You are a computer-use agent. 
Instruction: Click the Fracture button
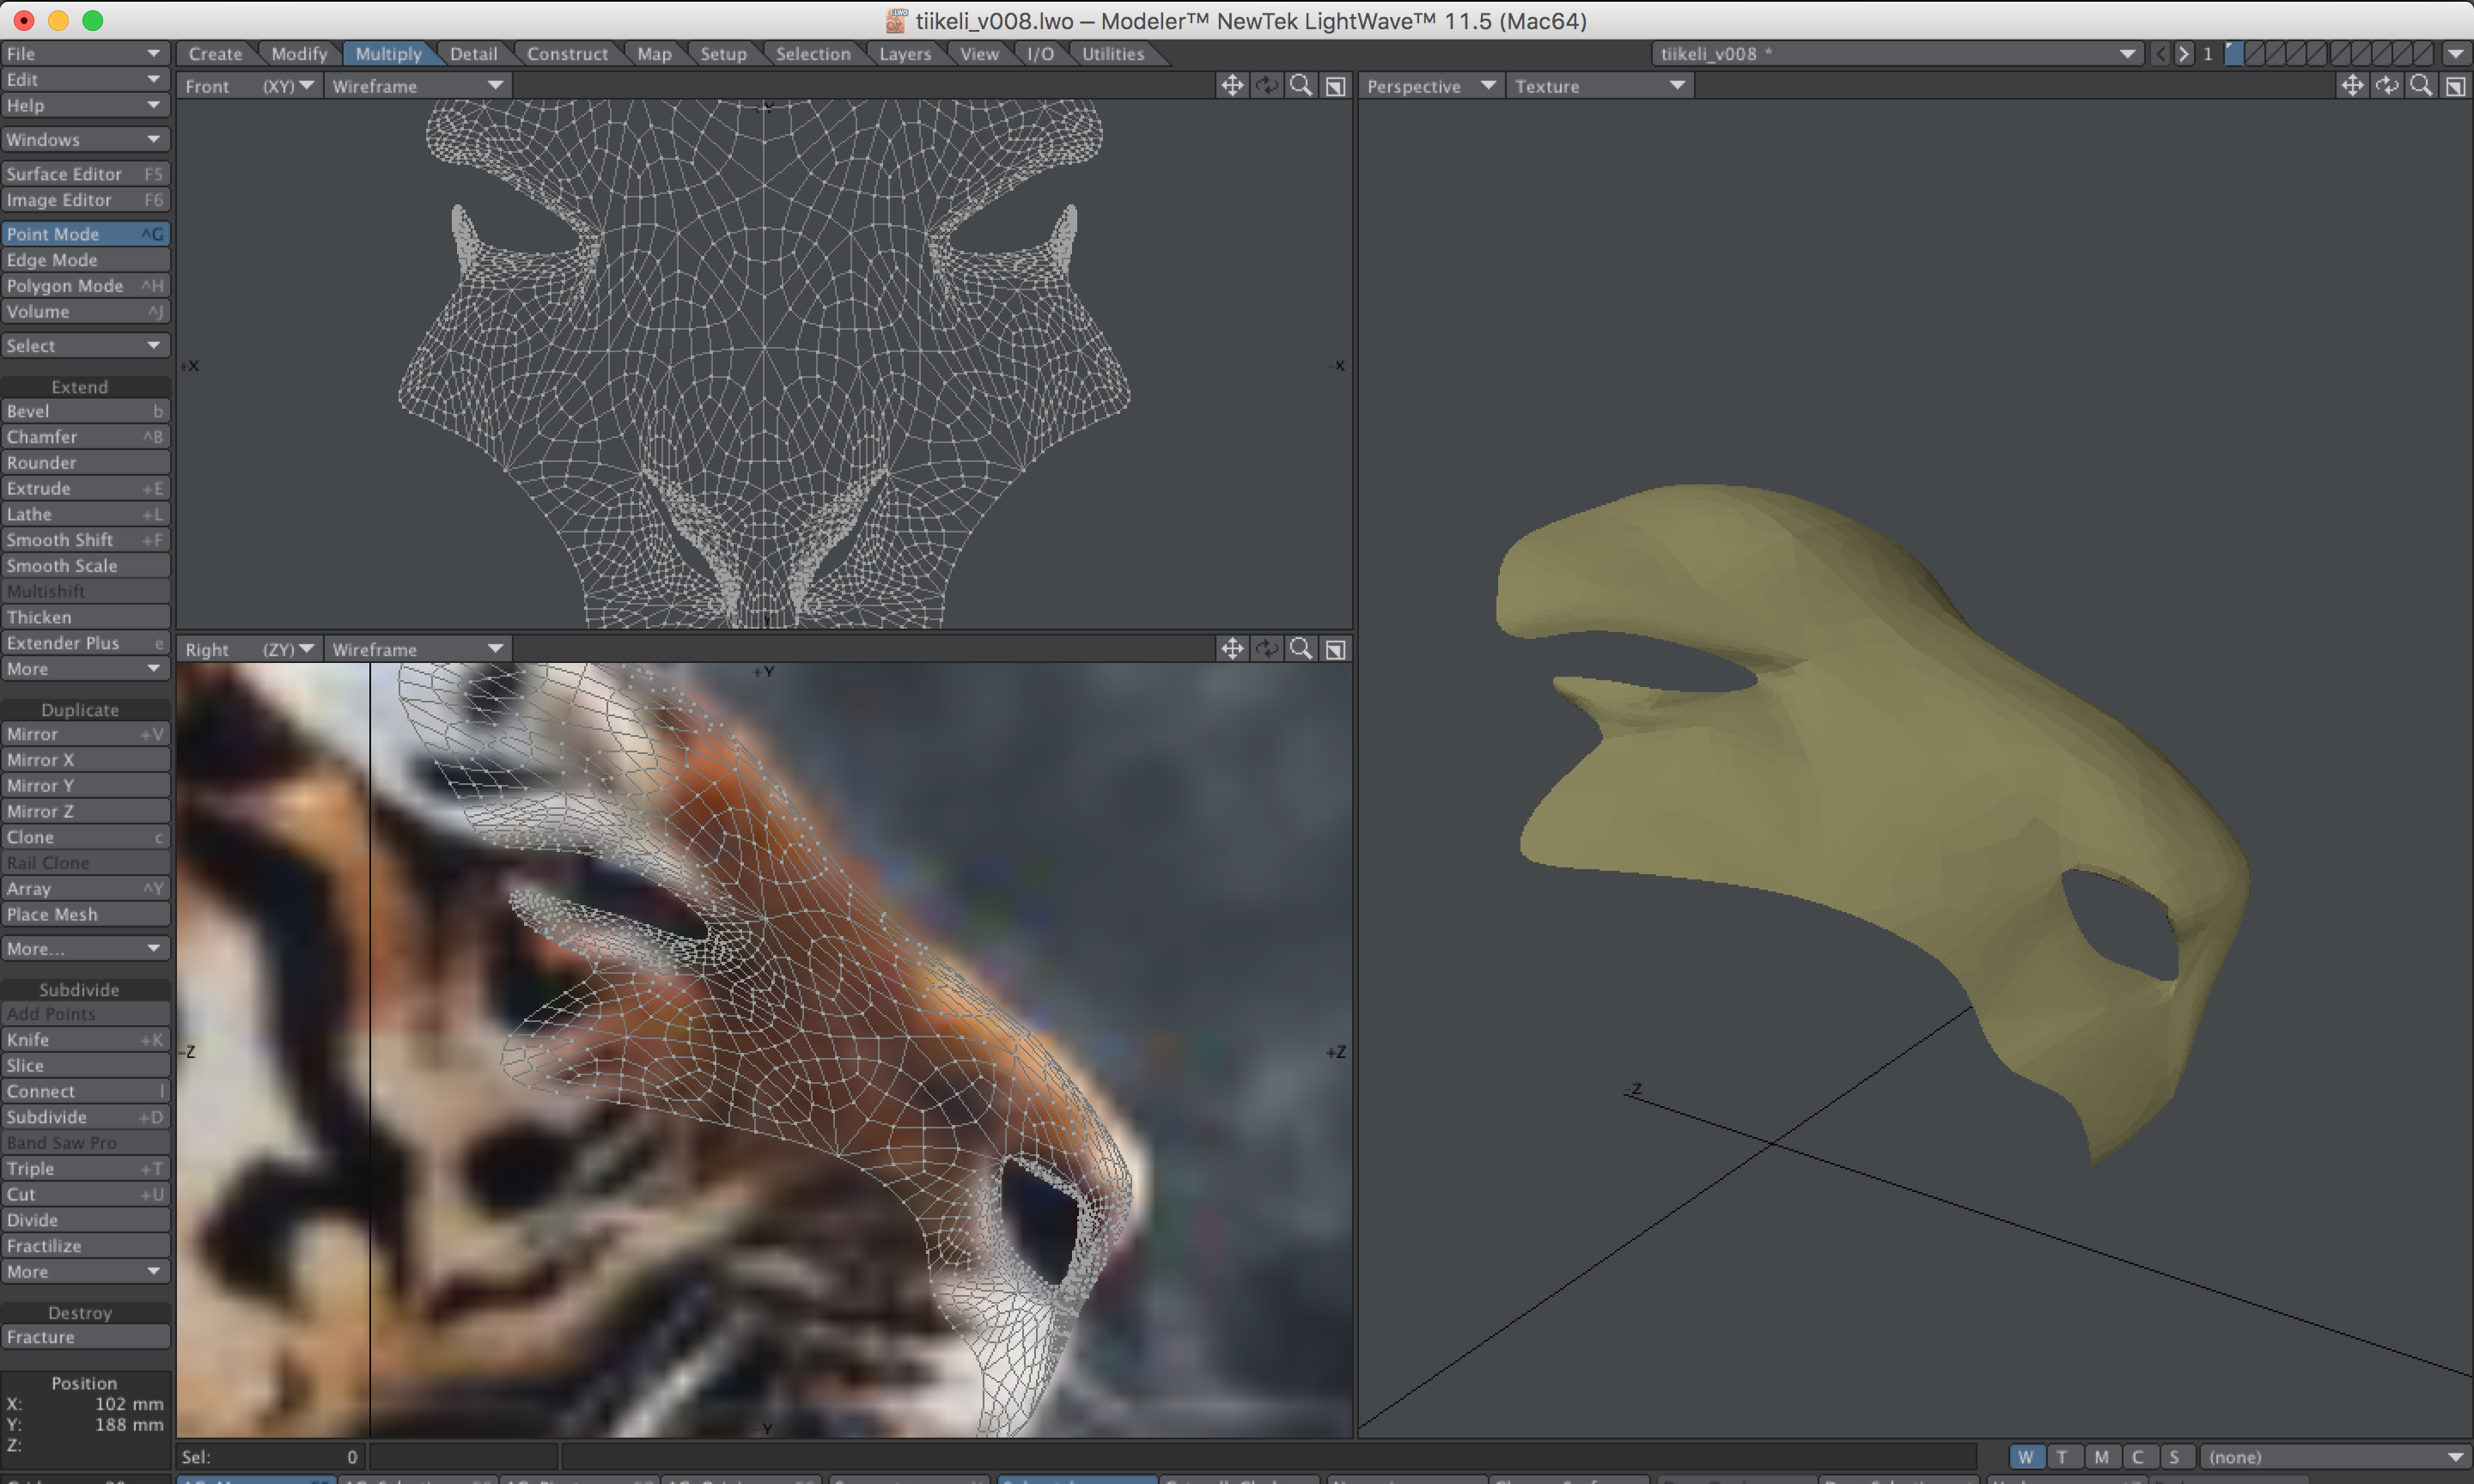click(85, 1336)
